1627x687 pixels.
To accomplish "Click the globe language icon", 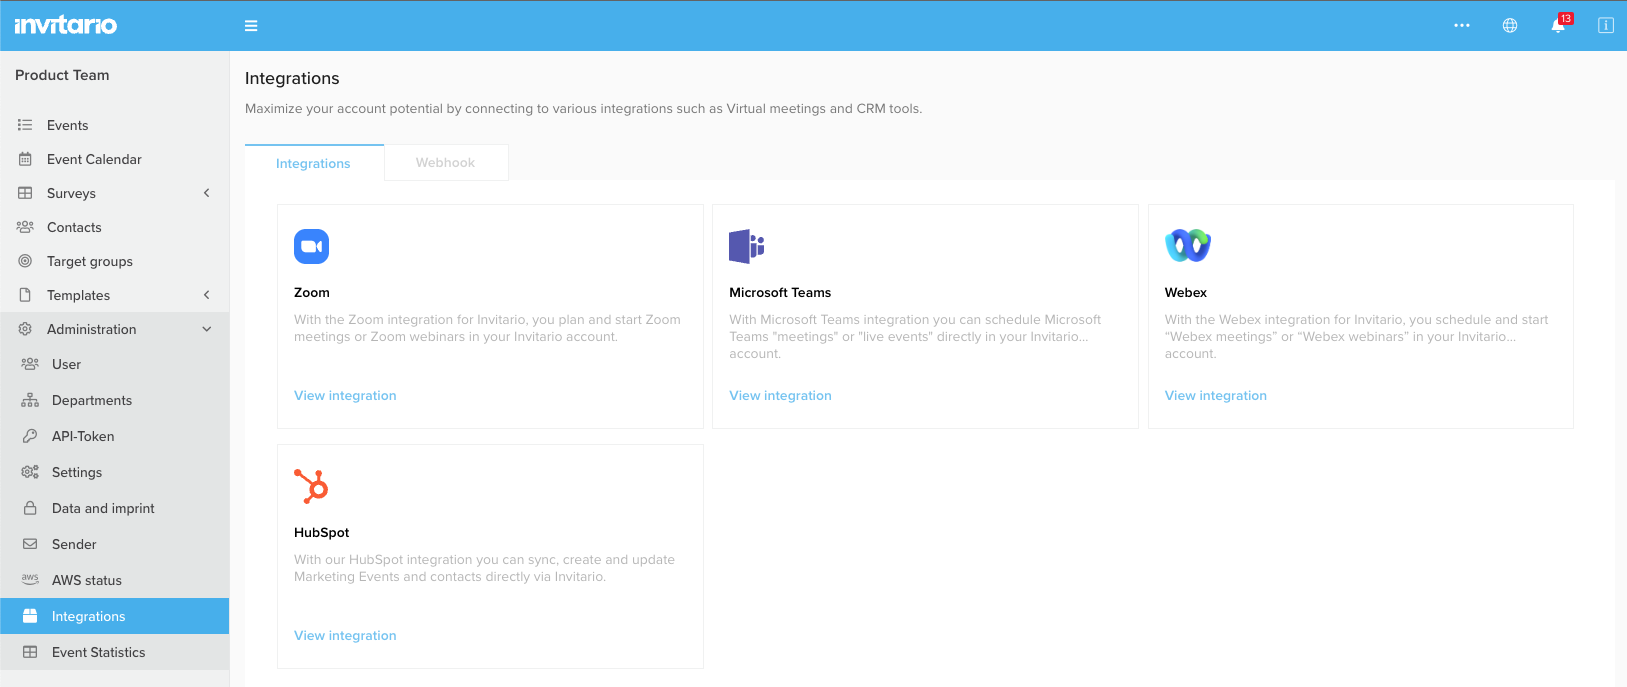I will [1510, 26].
